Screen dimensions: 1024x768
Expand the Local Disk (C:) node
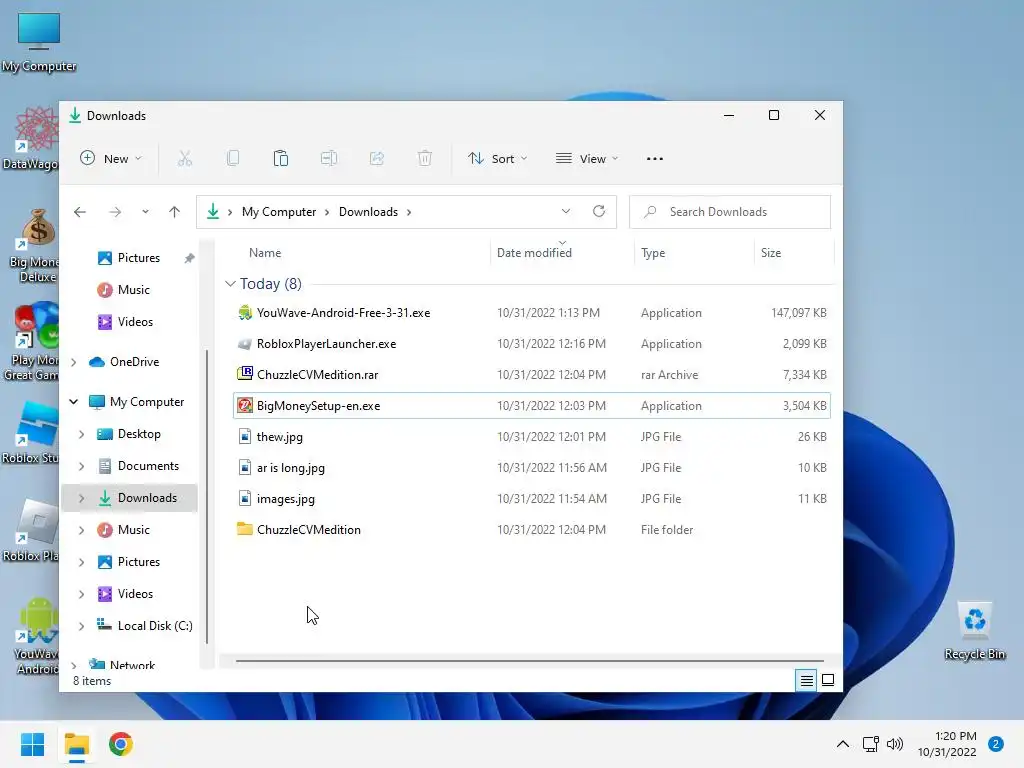(82, 626)
